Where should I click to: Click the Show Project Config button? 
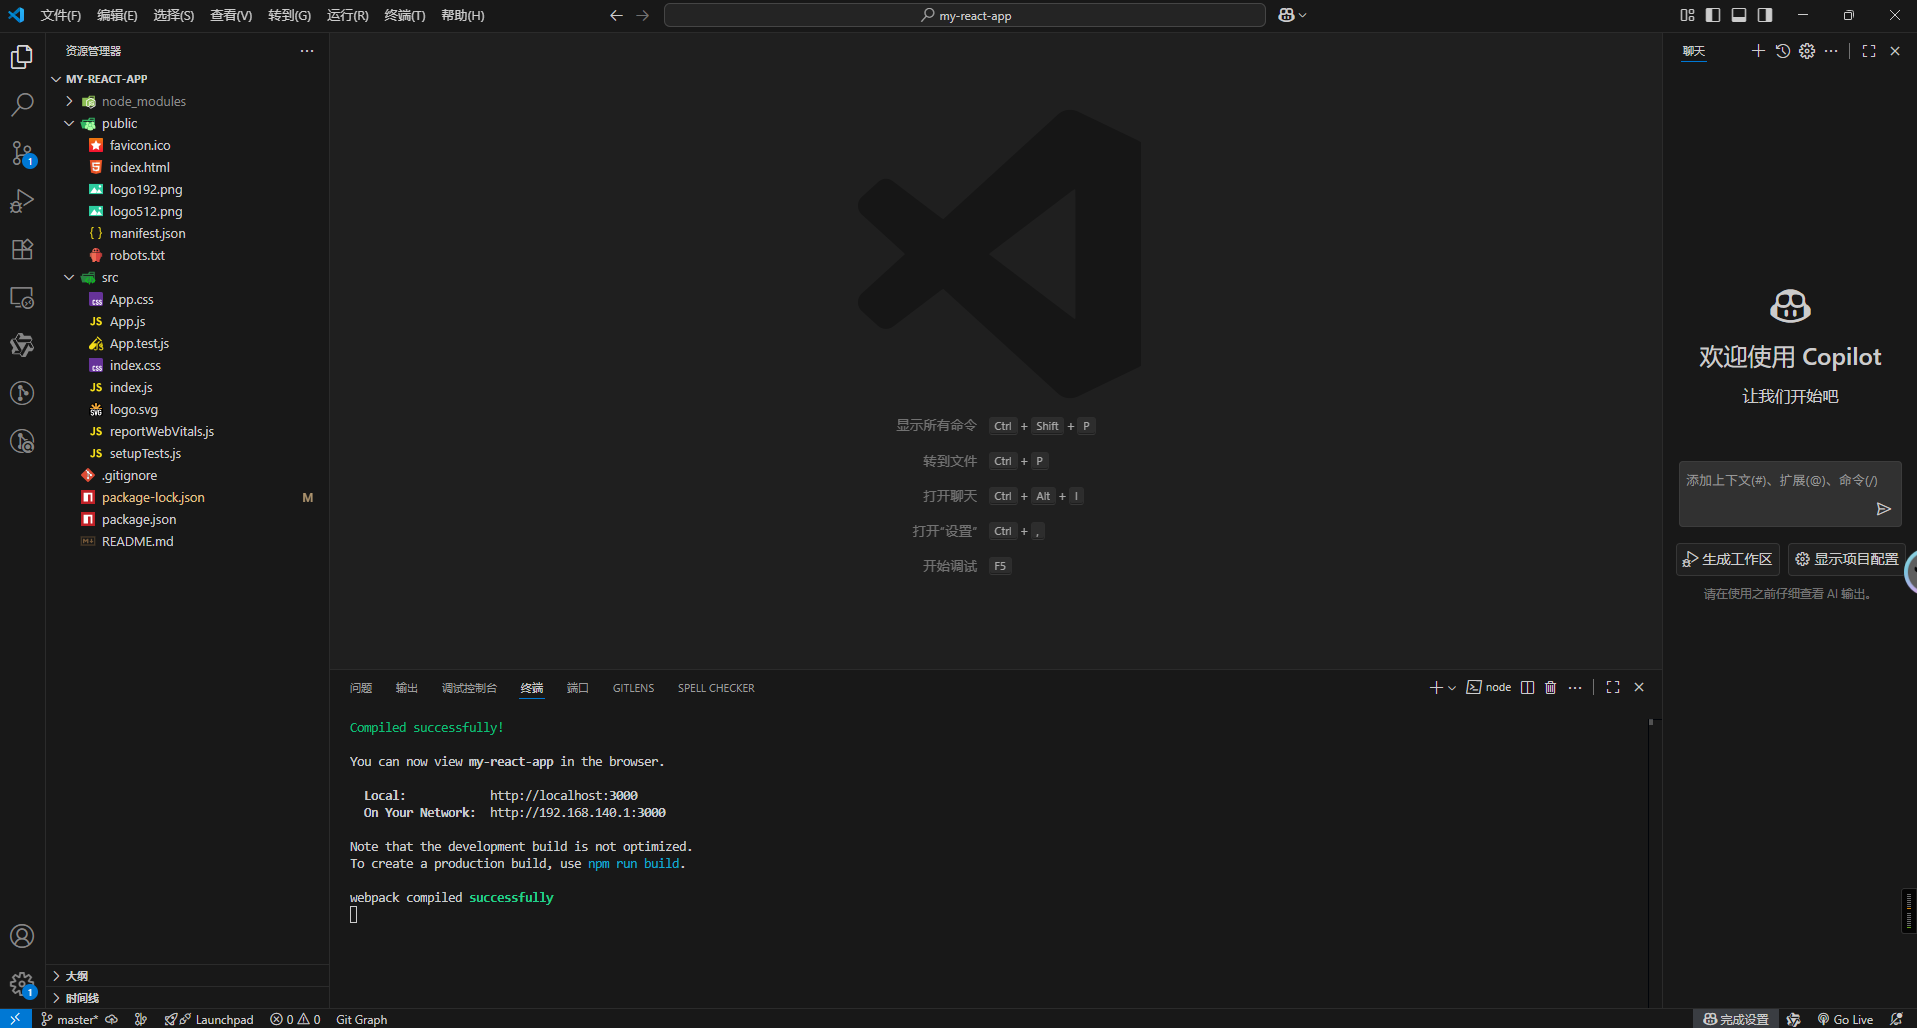(1846, 559)
